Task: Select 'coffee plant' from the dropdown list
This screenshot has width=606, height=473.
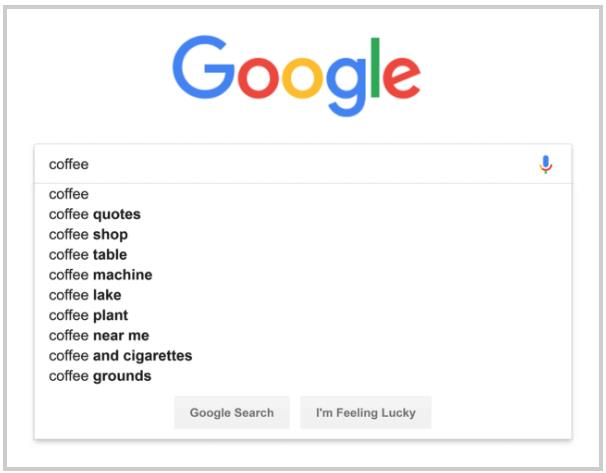Action: click(88, 315)
